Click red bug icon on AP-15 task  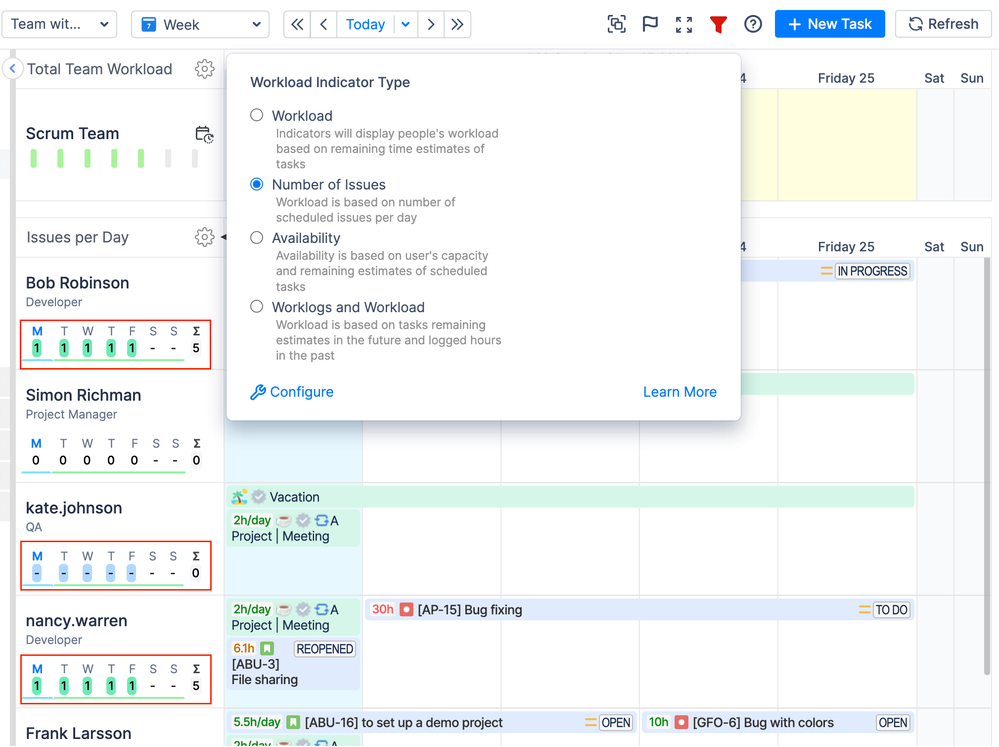click(x=406, y=609)
